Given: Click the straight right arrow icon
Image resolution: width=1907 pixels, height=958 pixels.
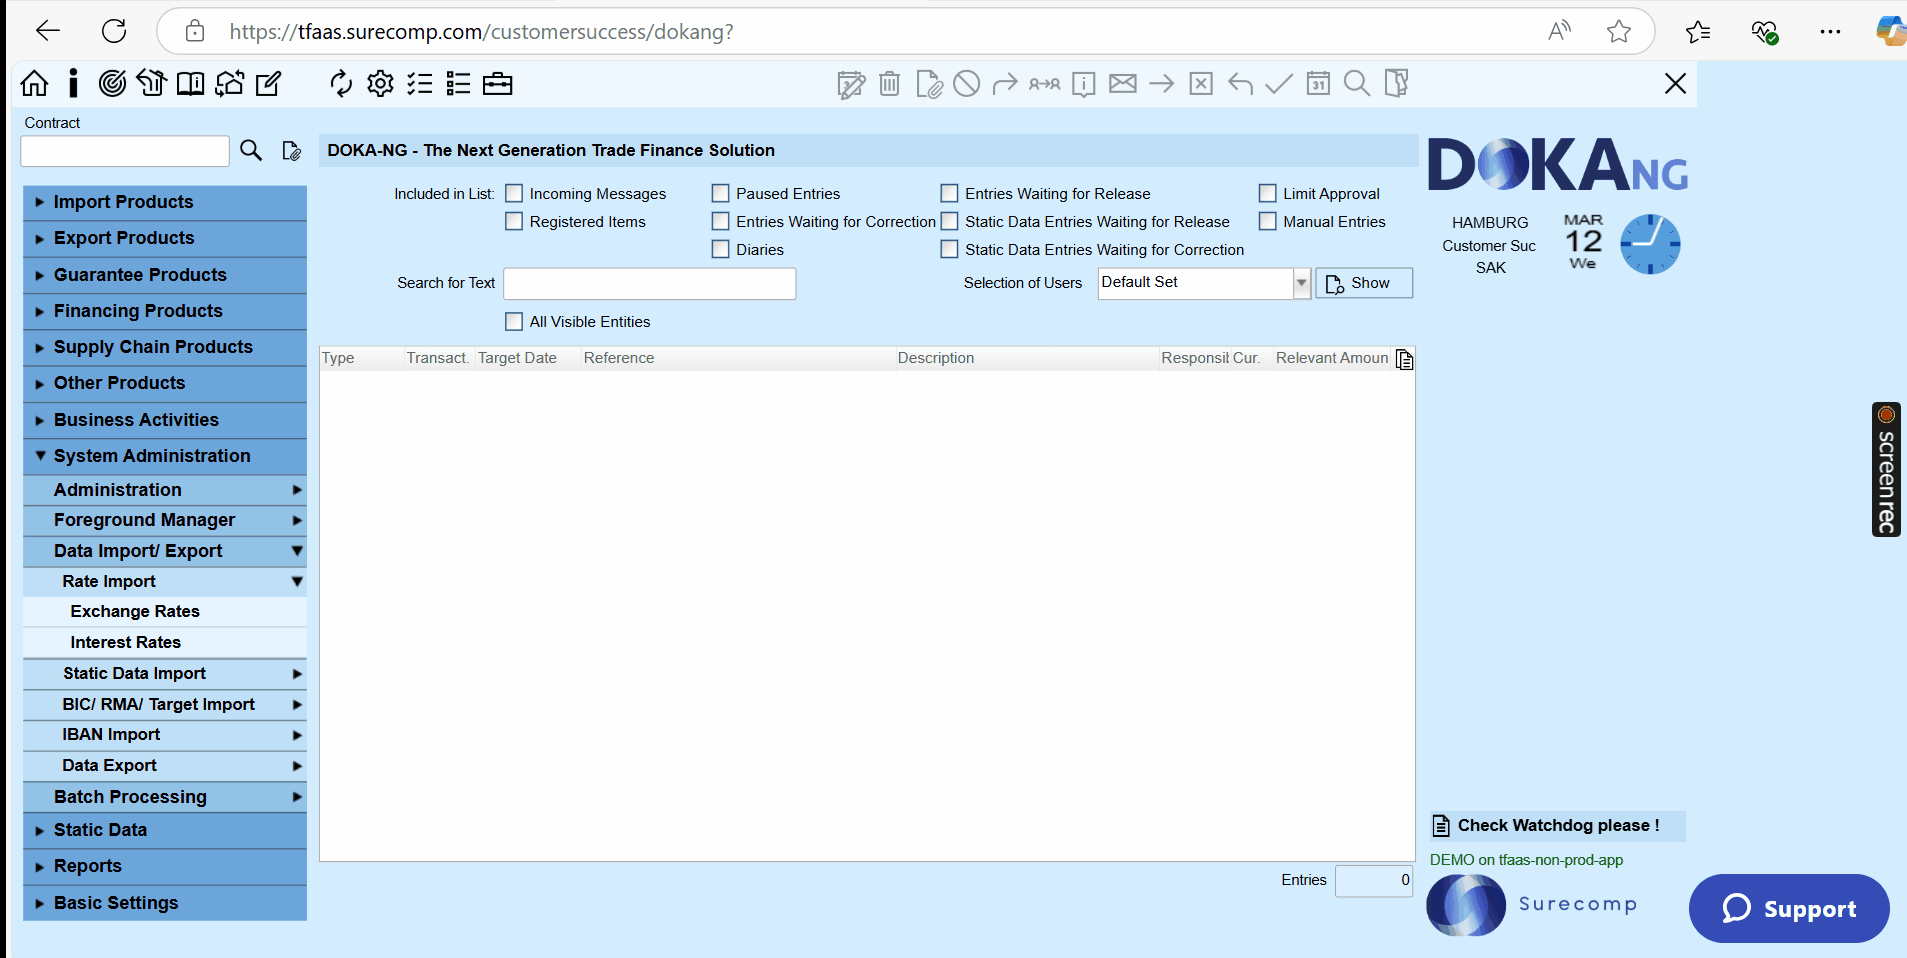Looking at the screenshot, I should [1161, 83].
